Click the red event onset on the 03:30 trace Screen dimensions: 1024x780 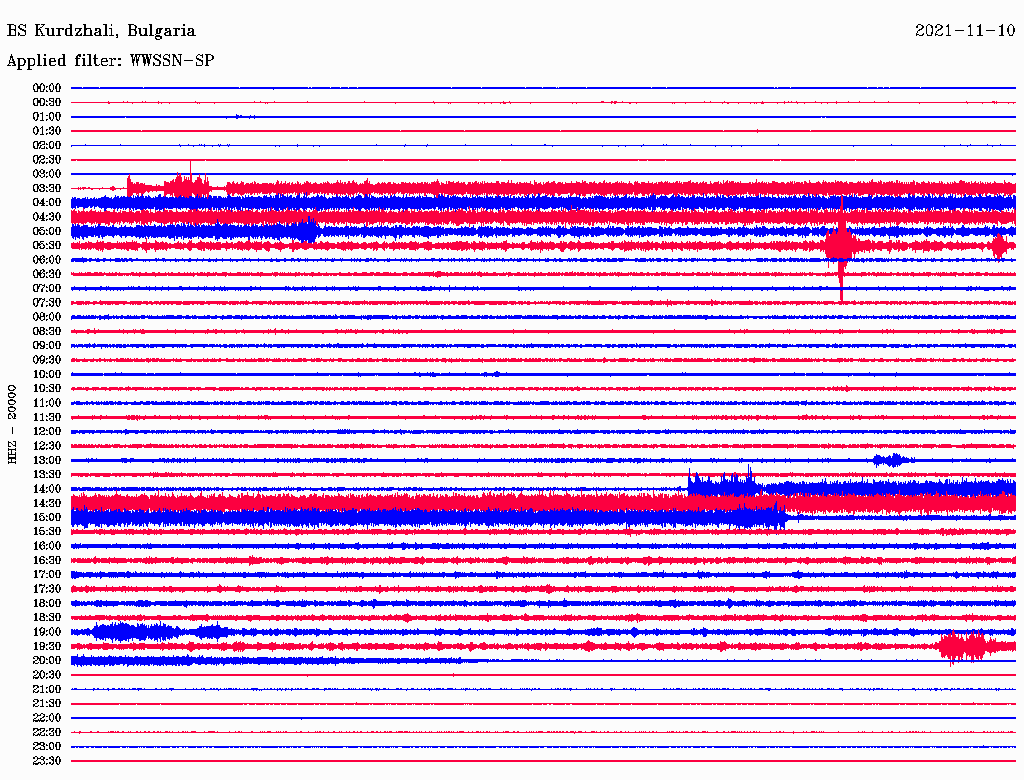pos(128,186)
